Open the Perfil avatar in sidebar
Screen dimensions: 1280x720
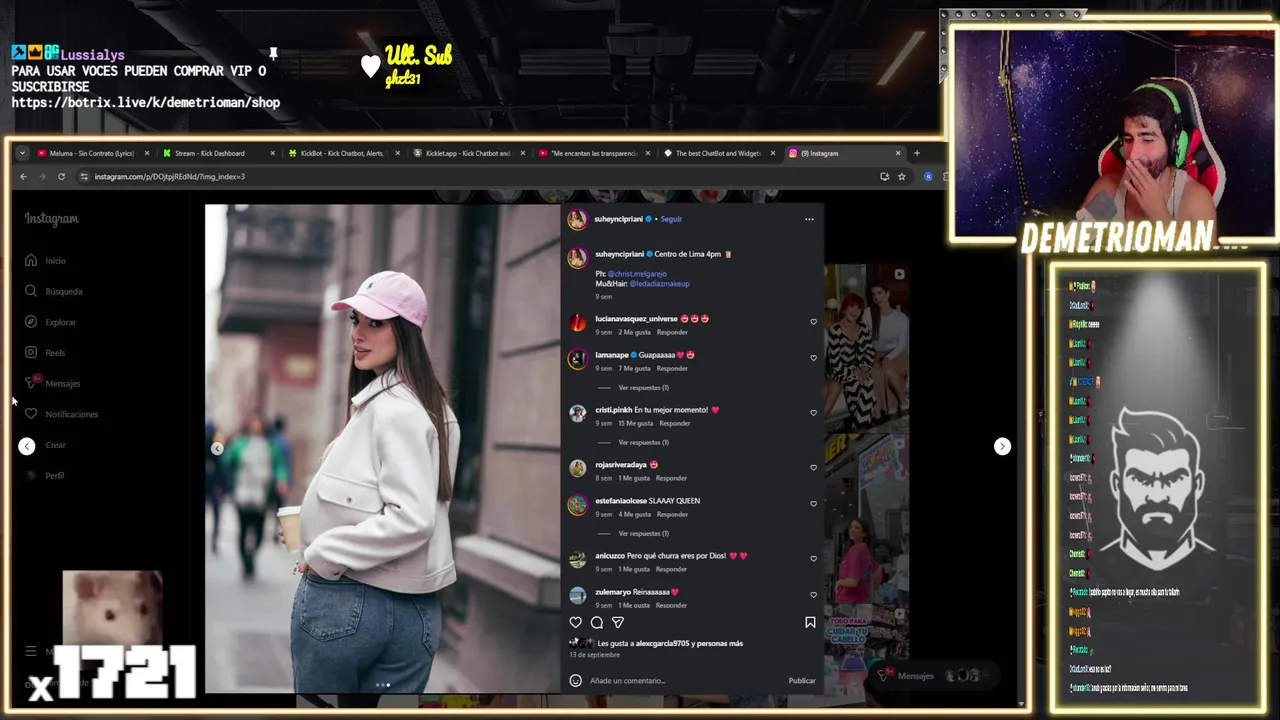click(x=31, y=475)
